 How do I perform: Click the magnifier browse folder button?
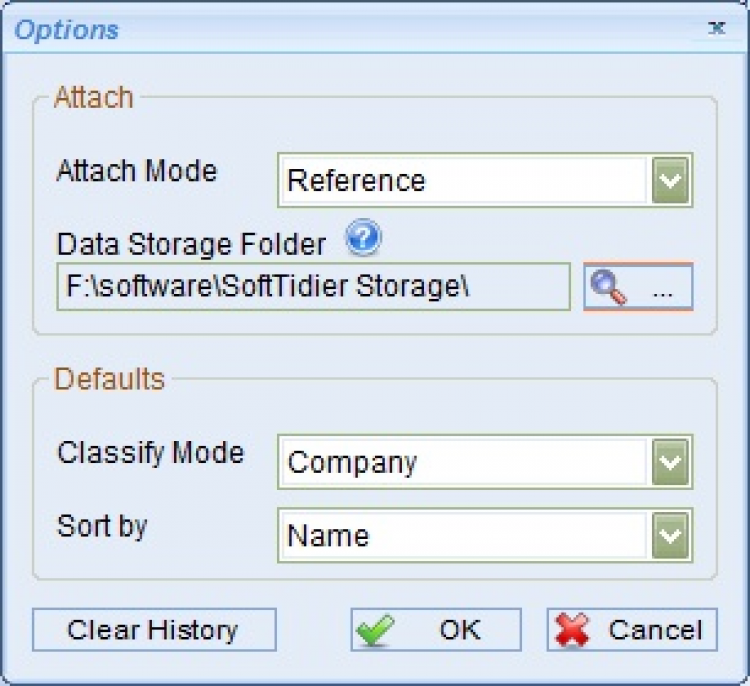coord(638,288)
